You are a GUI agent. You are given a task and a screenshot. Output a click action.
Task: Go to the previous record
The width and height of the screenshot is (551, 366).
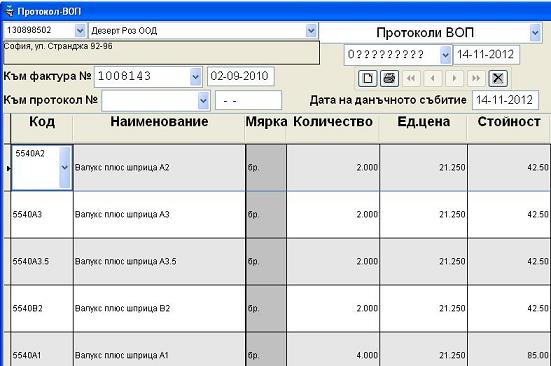click(433, 78)
